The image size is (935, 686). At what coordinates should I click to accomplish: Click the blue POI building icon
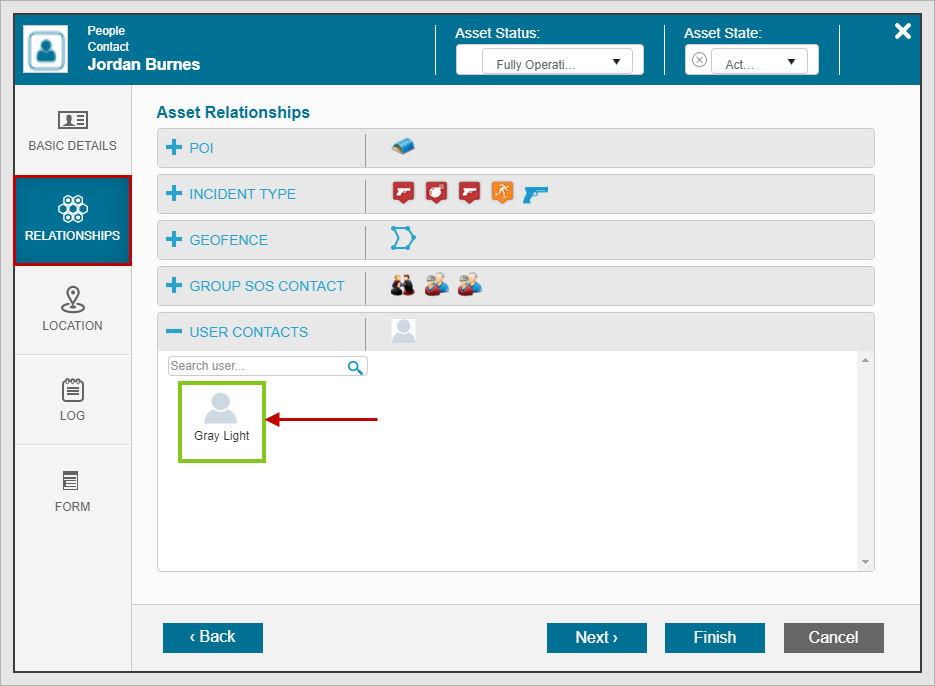403,147
